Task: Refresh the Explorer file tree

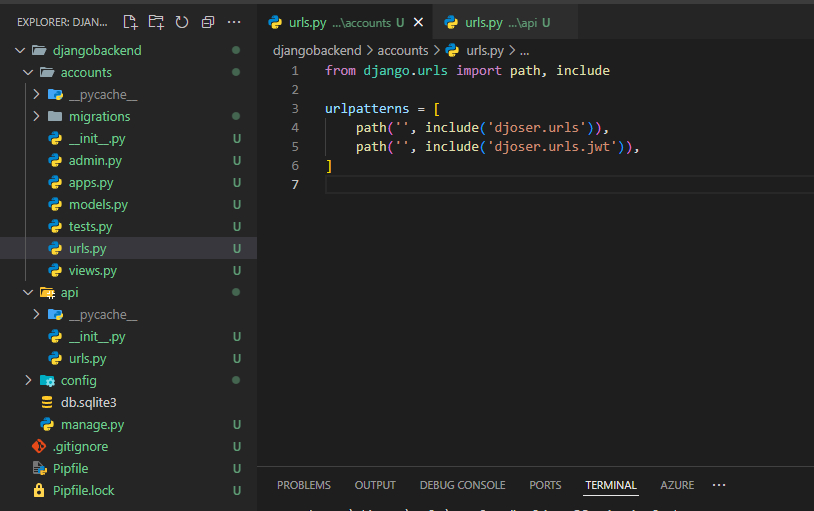Action: 182,21
